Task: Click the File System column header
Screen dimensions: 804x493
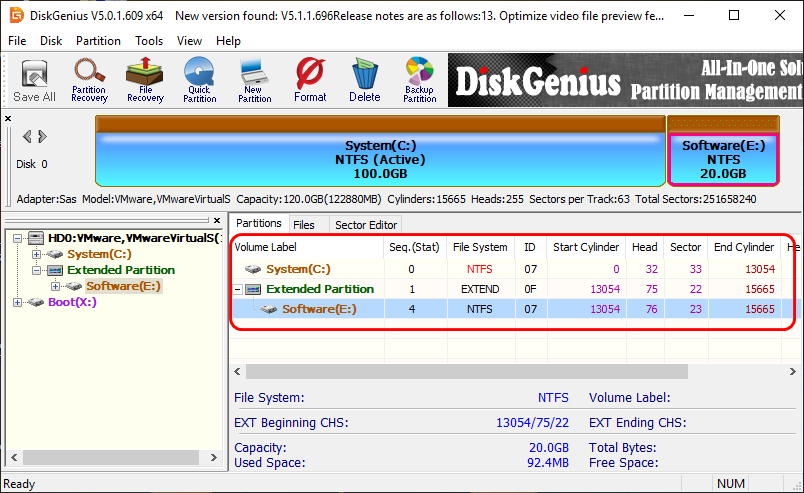Action: click(480, 247)
